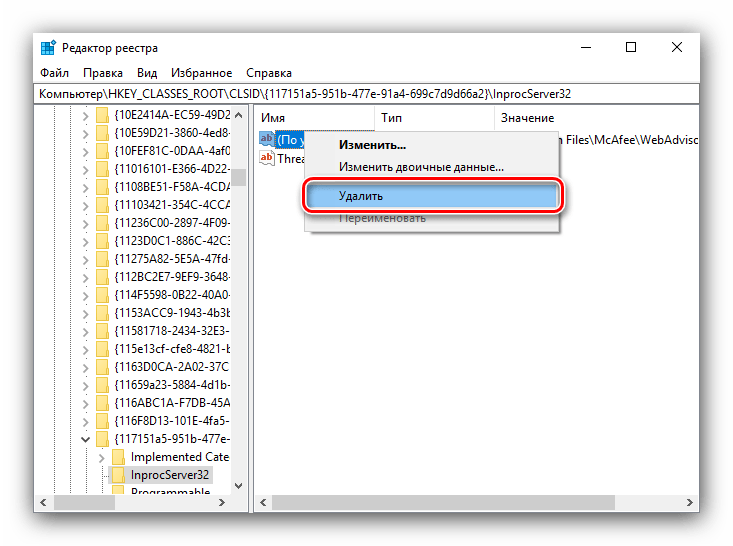Click the ThreadingModel string value icon
Image resolution: width=733 pixels, height=546 pixels.
(x=266, y=158)
